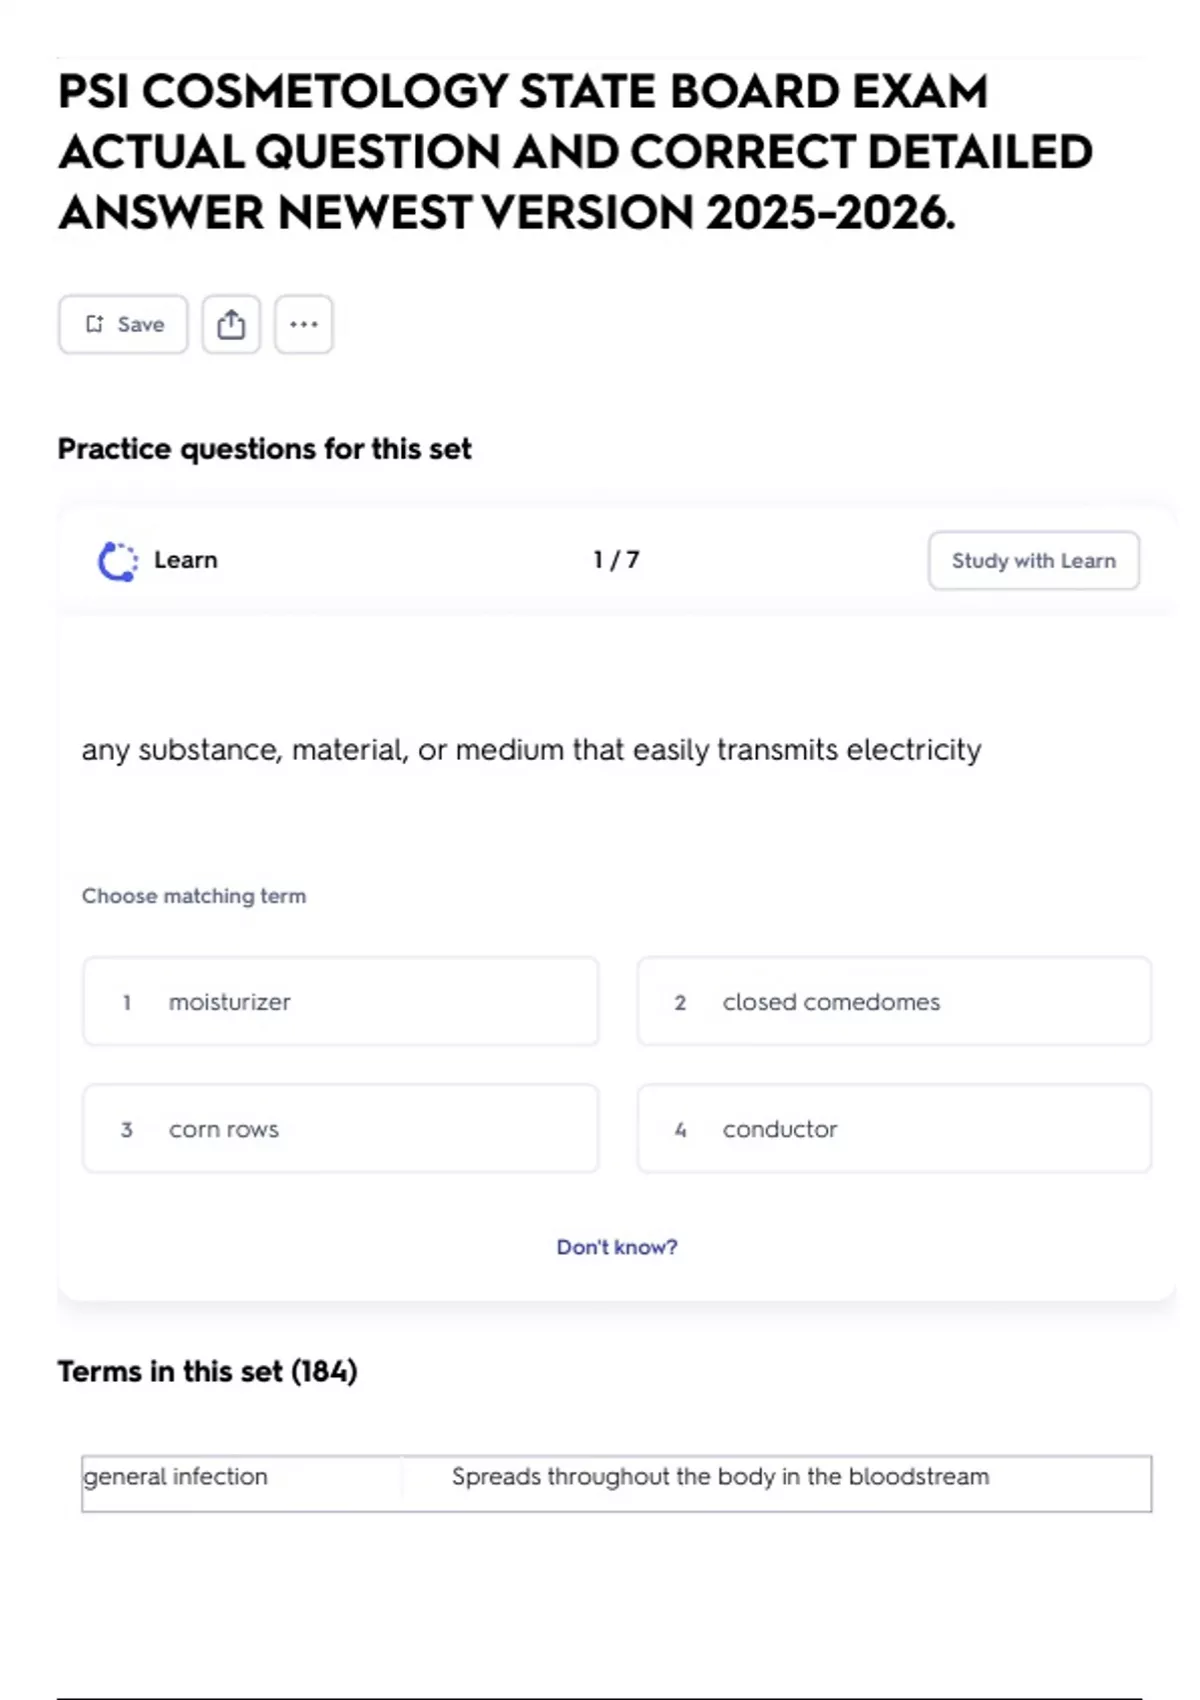Image resolution: width=1200 pixels, height=1700 pixels.
Task: Click the "Save" text on the button
Action: click(141, 324)
